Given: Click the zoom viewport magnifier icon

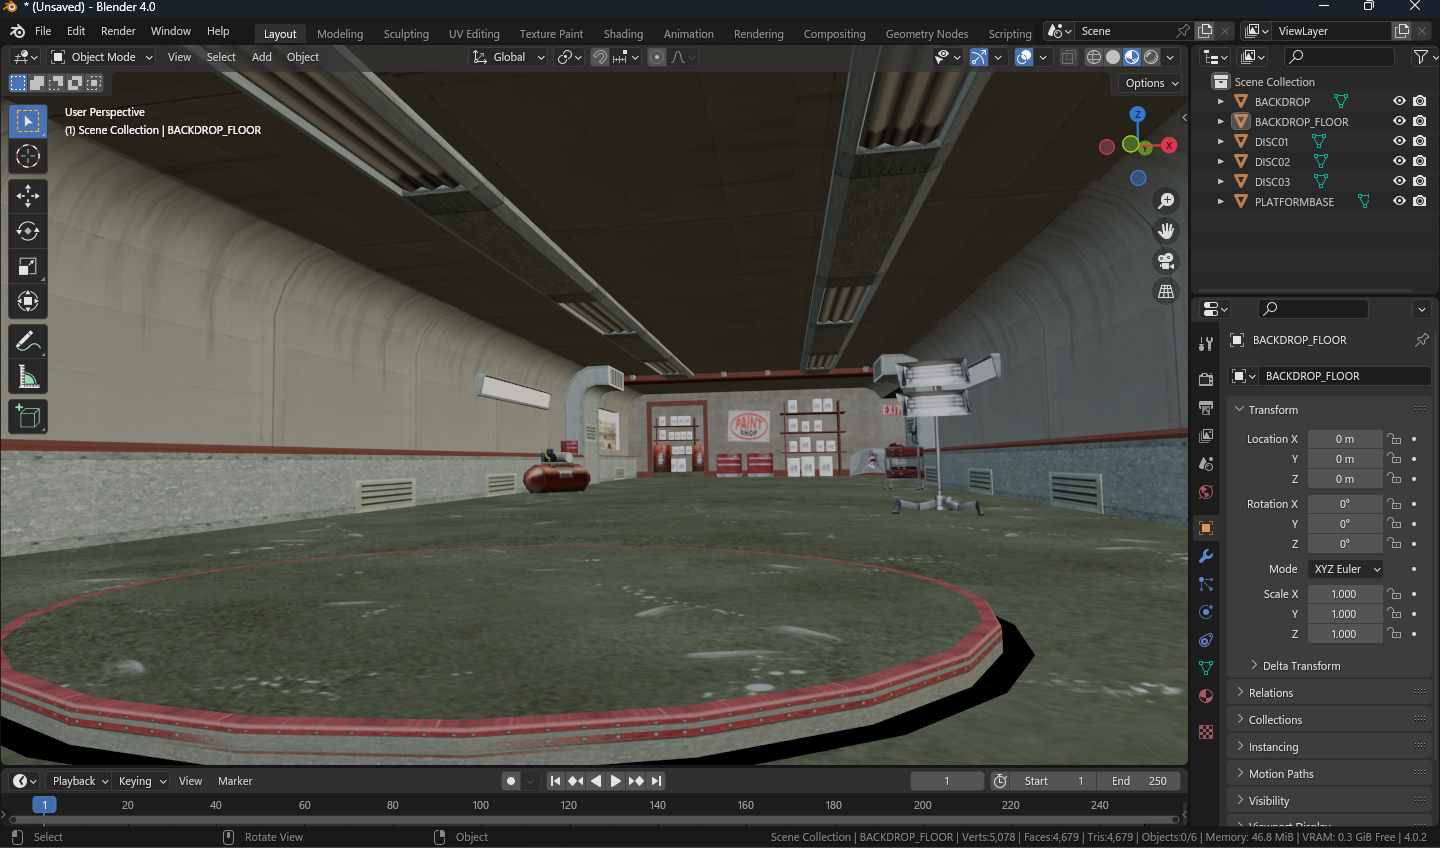Looking at the screenshot, I should [1166, 201].
